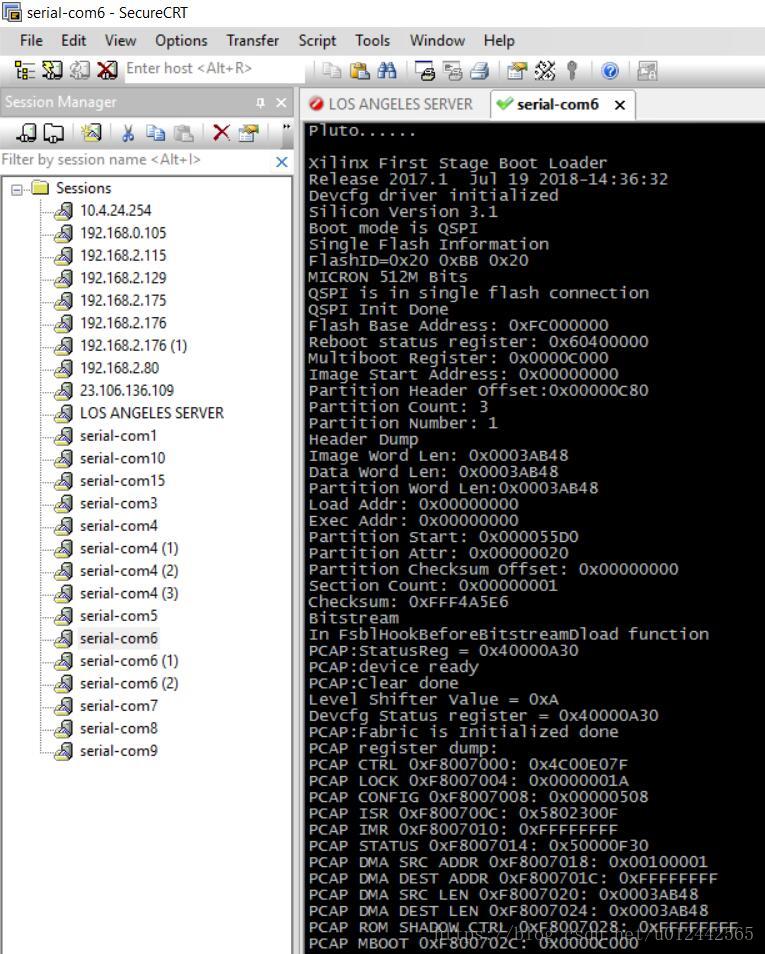Select session serial-com6 (1)
The image size is (765, 954).
coord(129,661)
